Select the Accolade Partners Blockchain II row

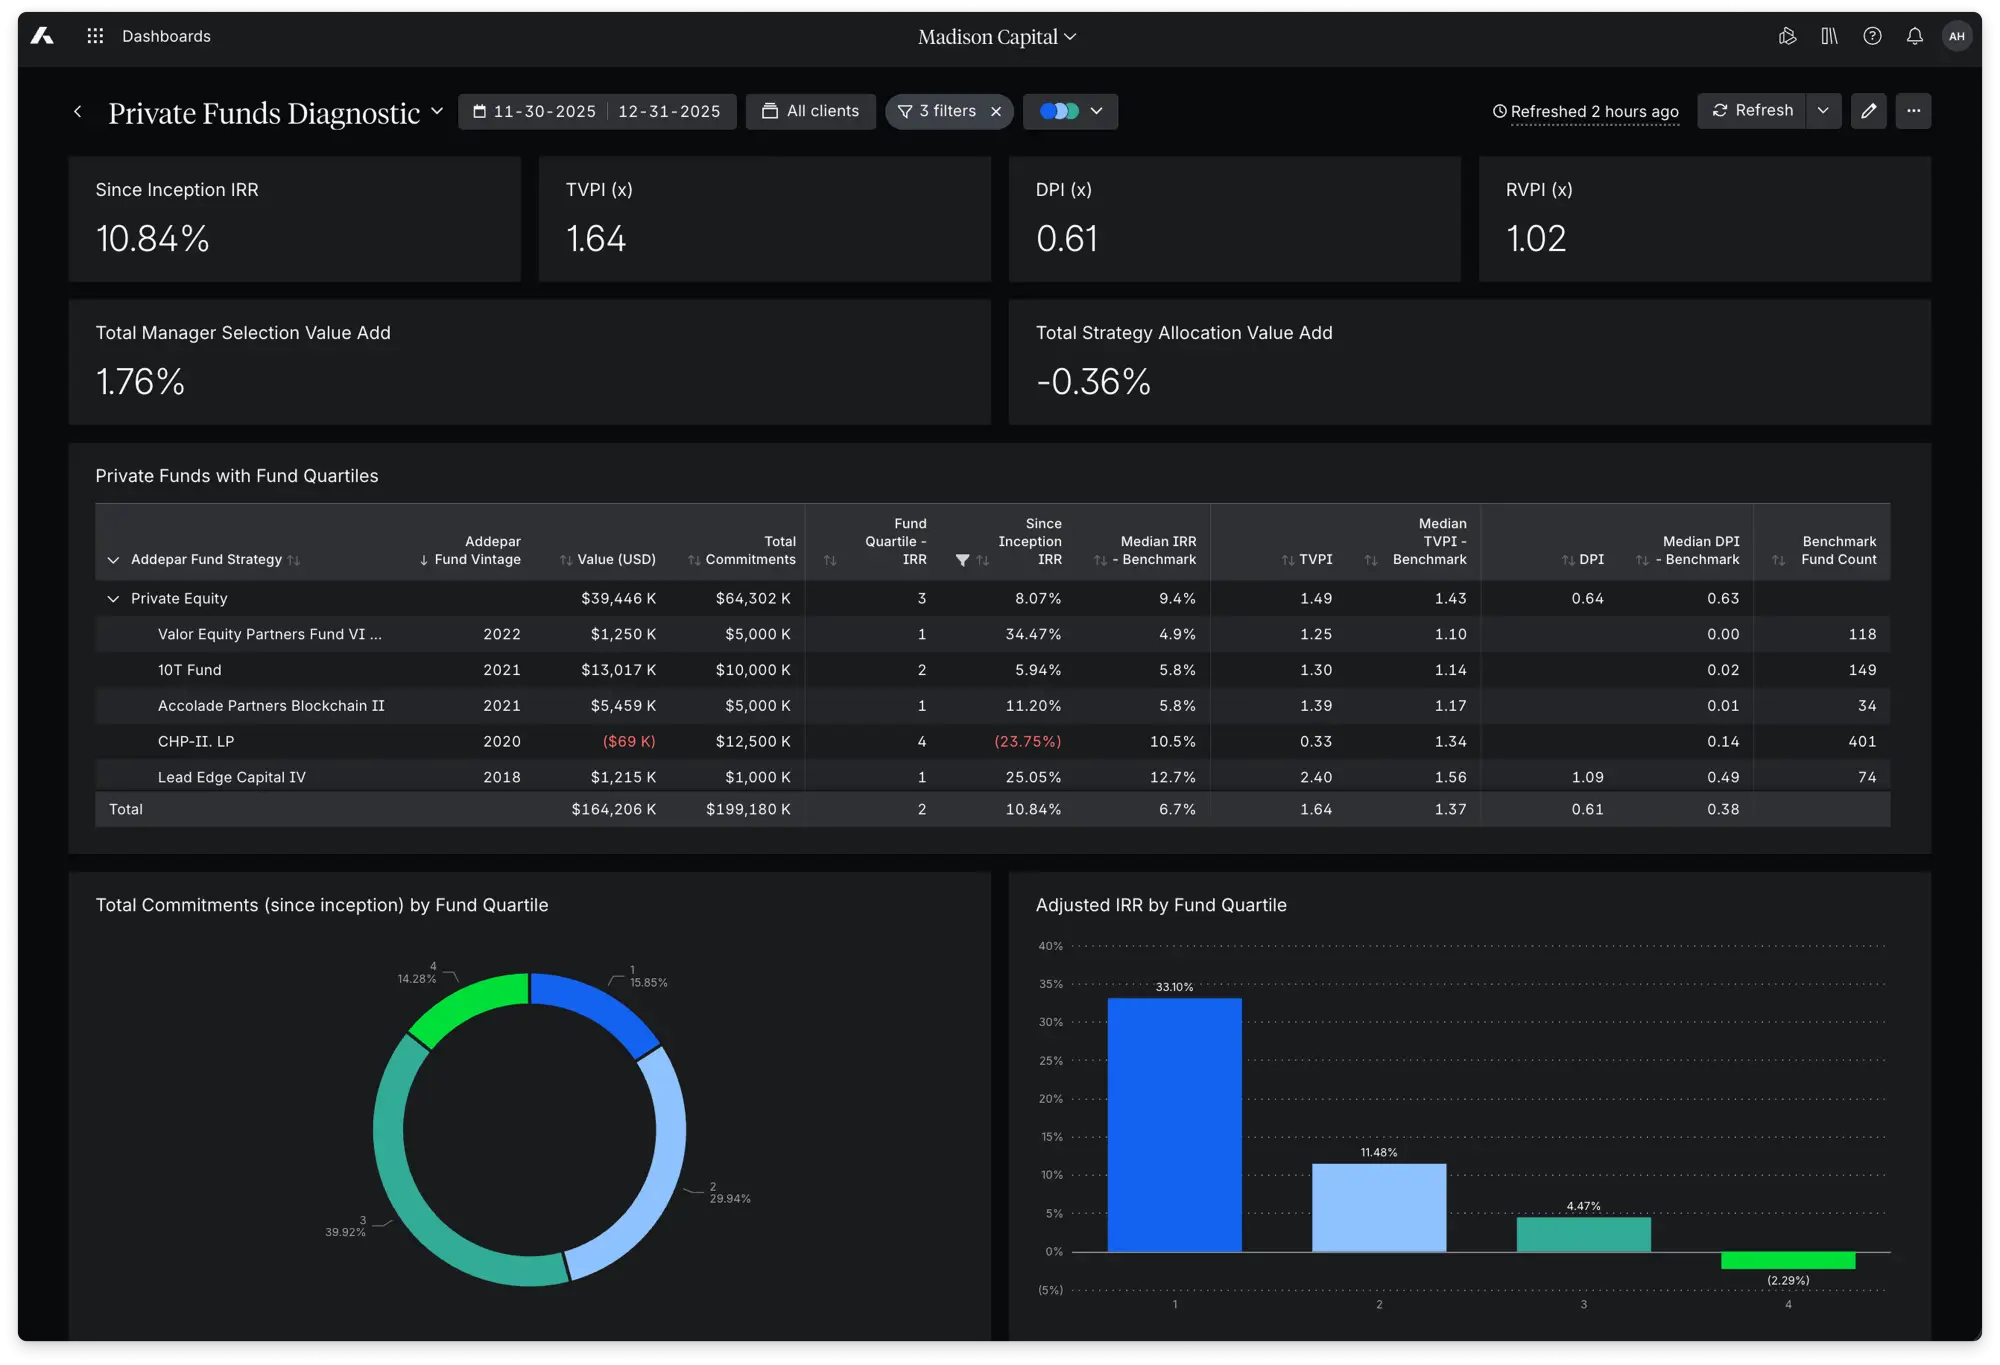pyautogui.click(x=992, y=706)
